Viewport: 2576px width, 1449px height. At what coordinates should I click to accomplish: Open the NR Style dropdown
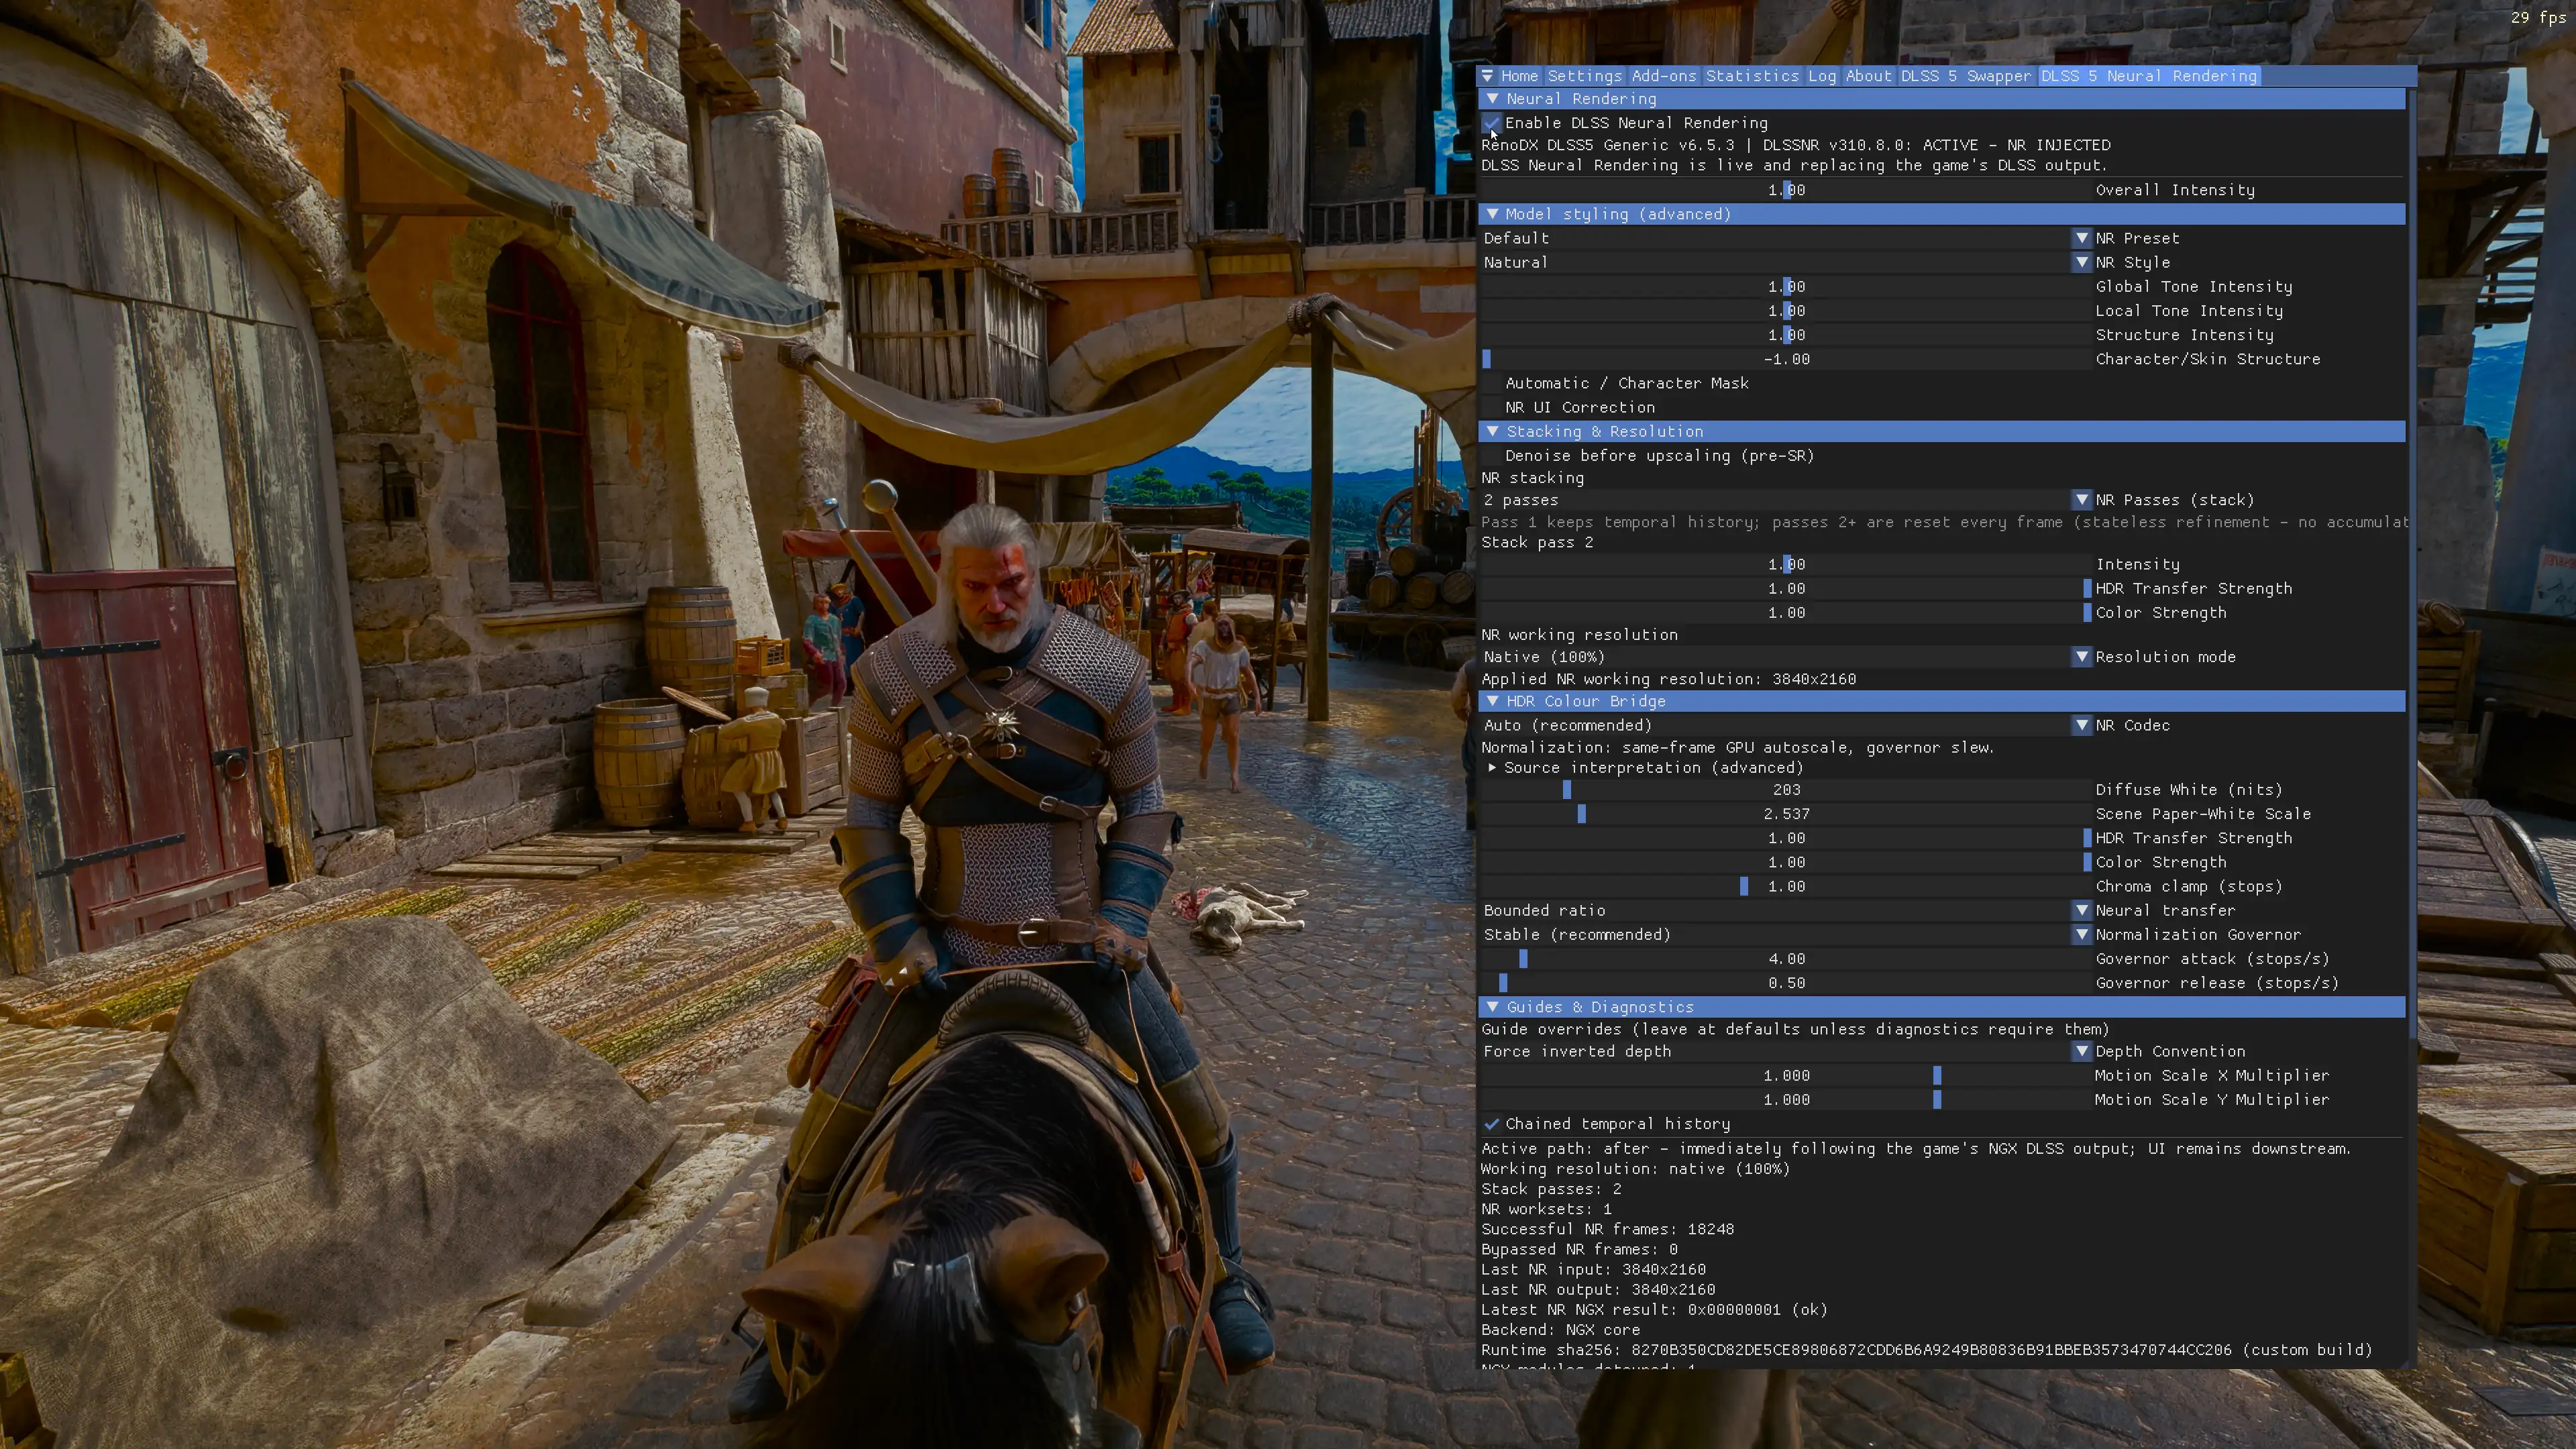click(1786, 262)
